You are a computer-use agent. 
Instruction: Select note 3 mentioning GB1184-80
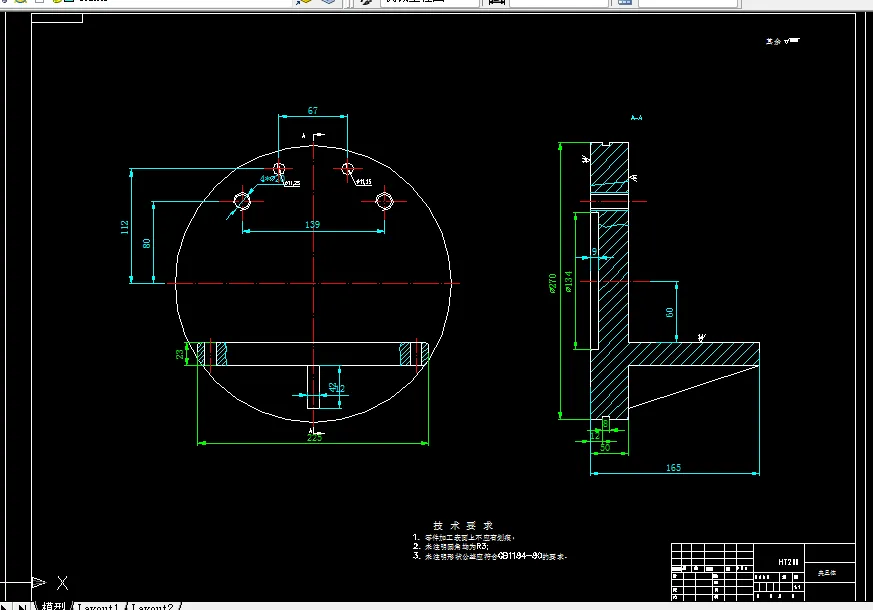[x=490, y=556]
